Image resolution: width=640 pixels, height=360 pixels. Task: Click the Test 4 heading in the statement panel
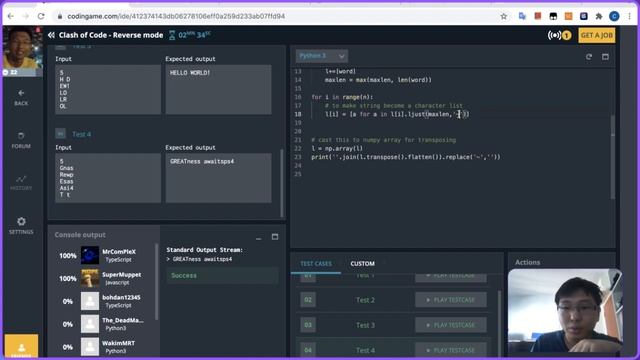coord(82,134)
